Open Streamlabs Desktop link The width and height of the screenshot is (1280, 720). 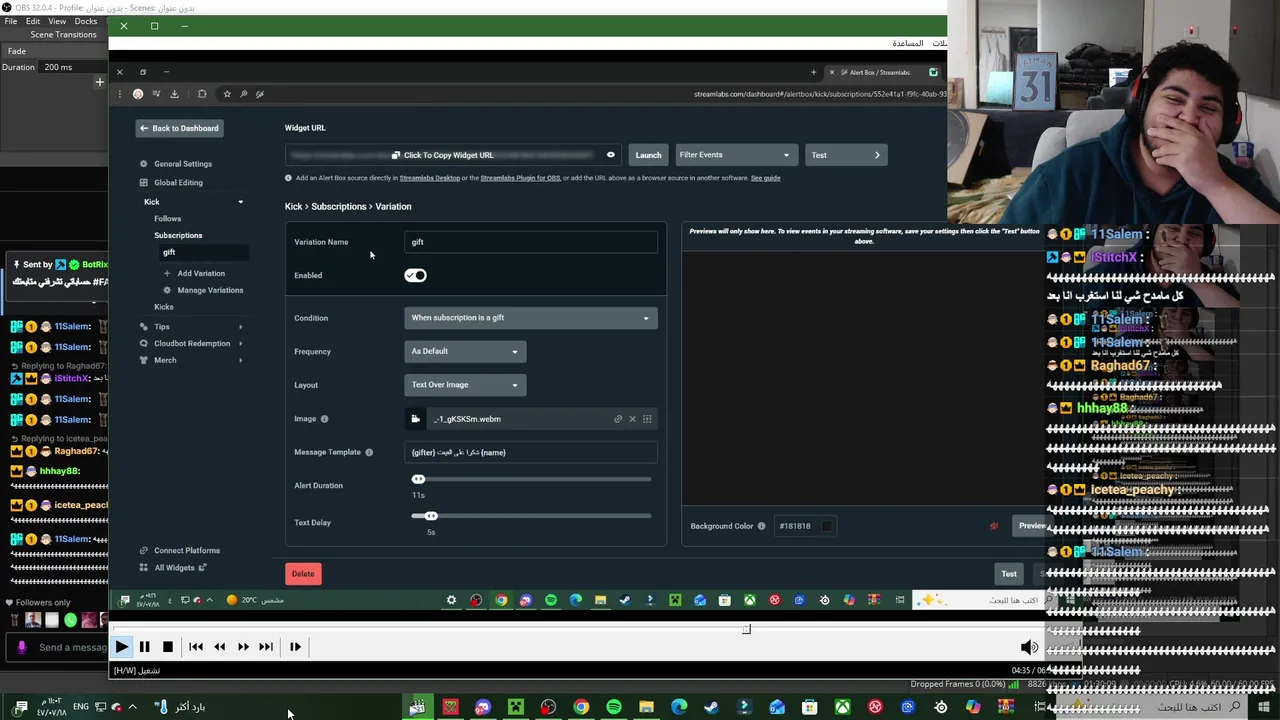click(430, 178)
